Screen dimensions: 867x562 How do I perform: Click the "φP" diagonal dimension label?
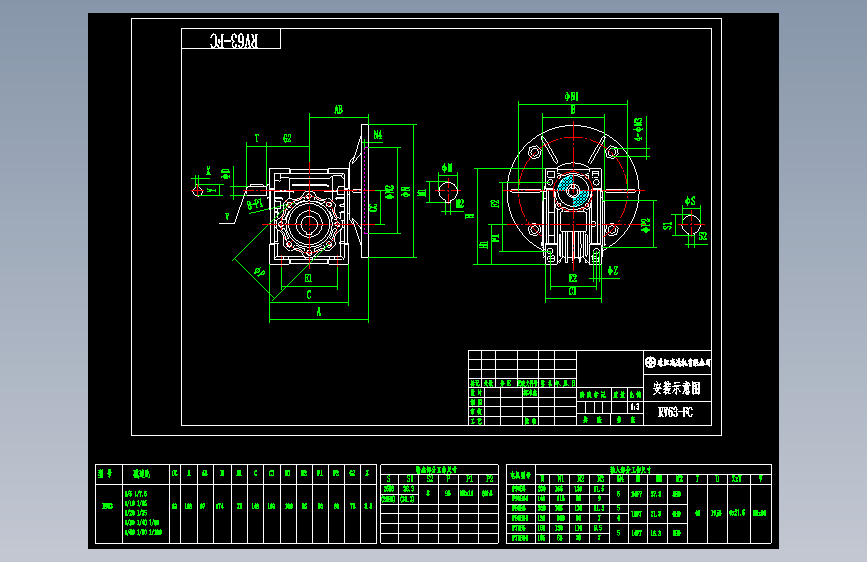259,271
